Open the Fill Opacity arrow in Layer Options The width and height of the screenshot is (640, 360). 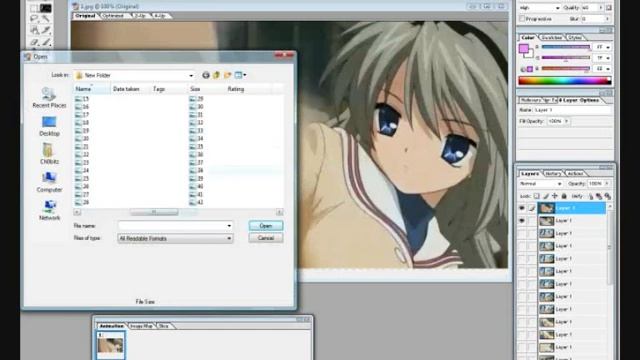click(x=567, y=121)
